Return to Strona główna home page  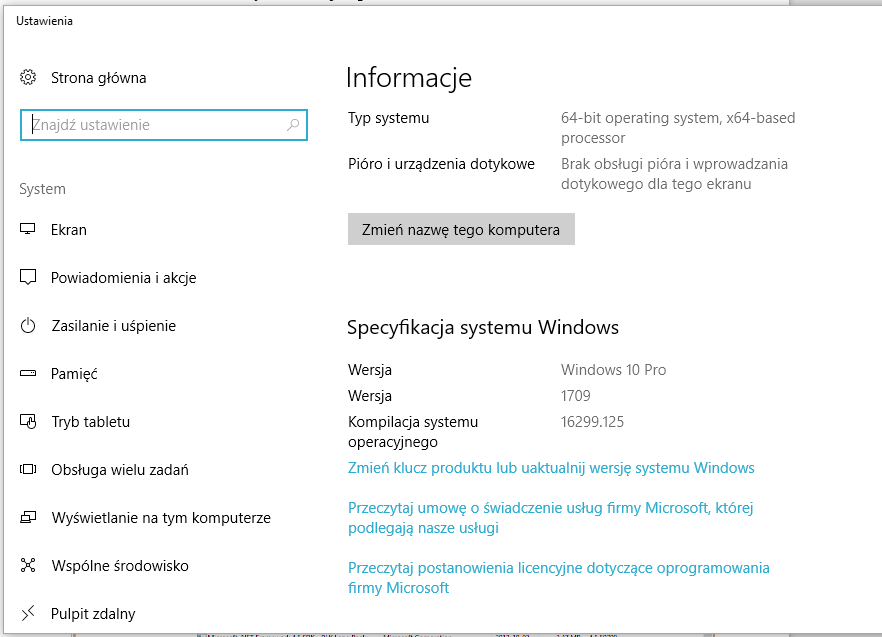pos(98,78)
